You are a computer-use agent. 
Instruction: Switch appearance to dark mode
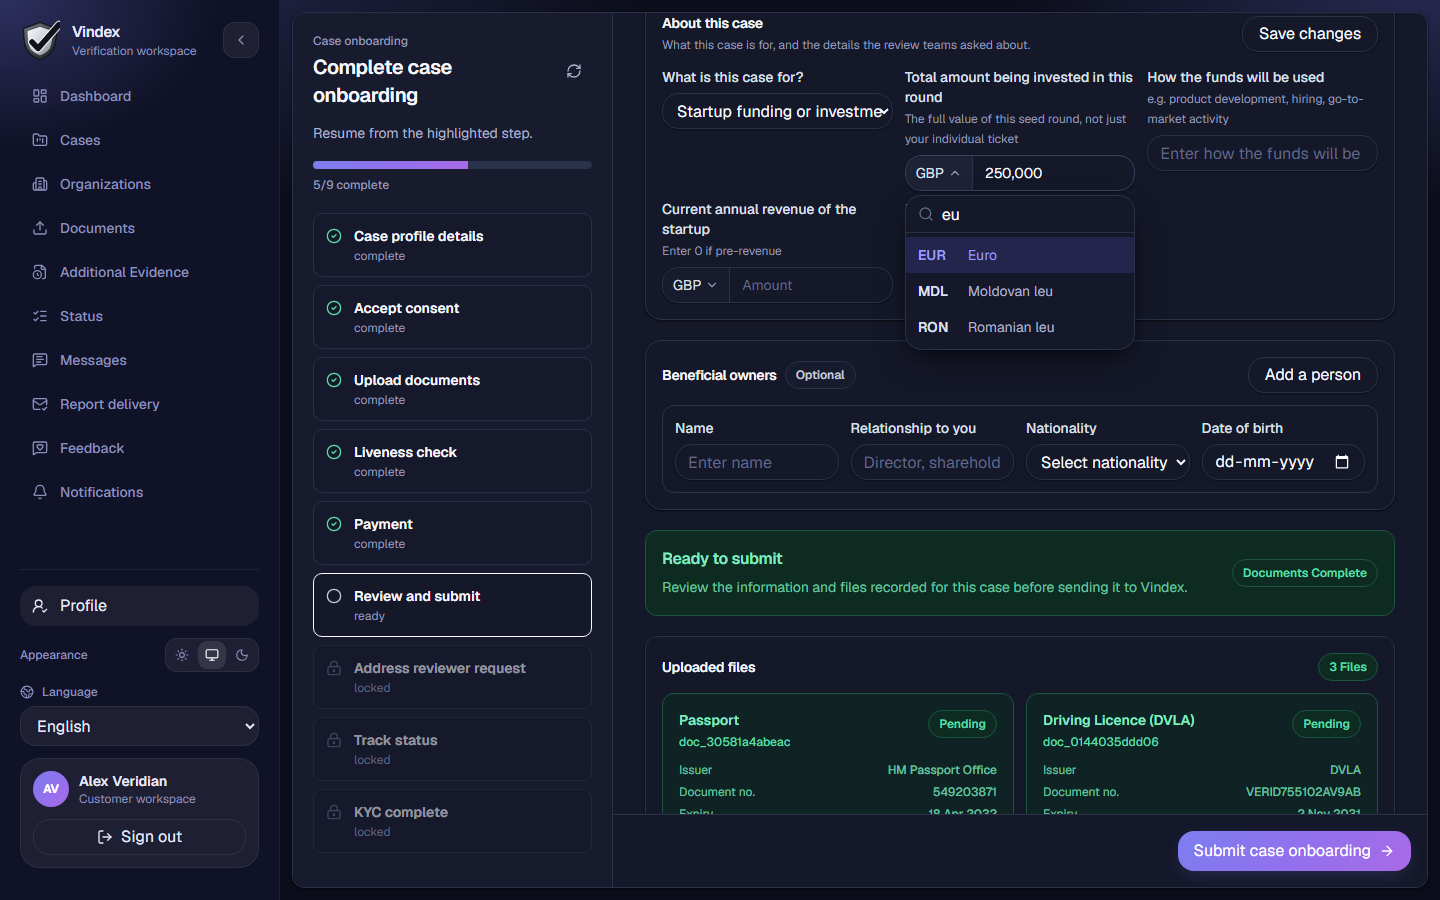pos(242,655)
